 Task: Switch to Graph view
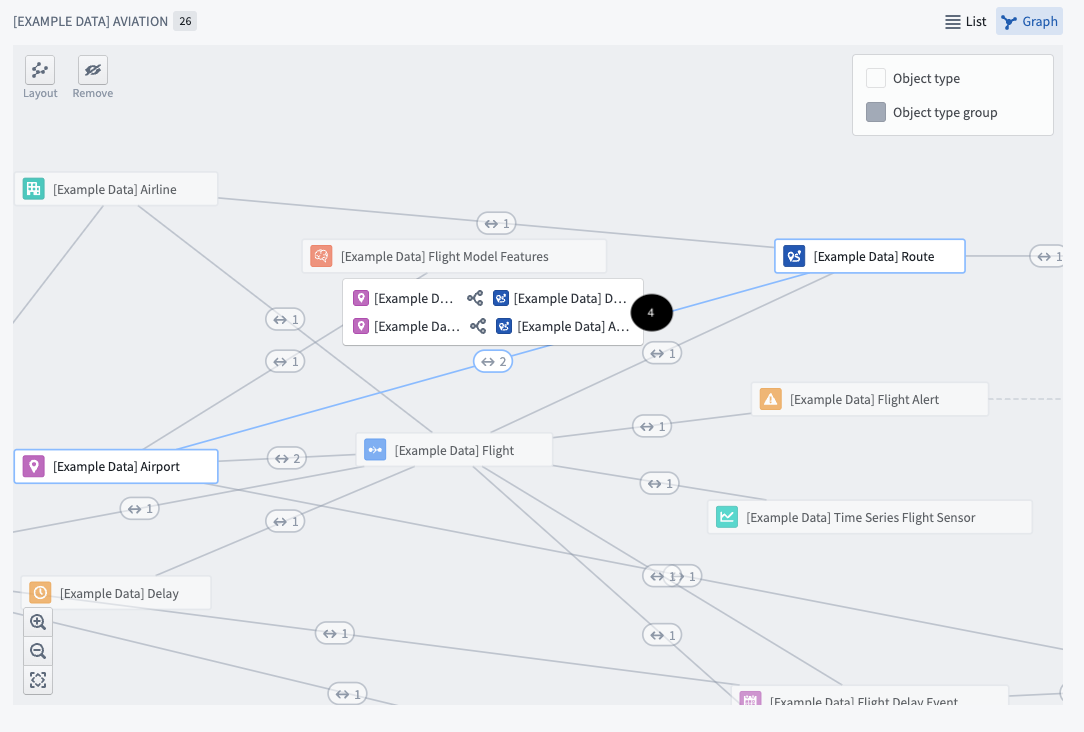tap(1029, 21)
